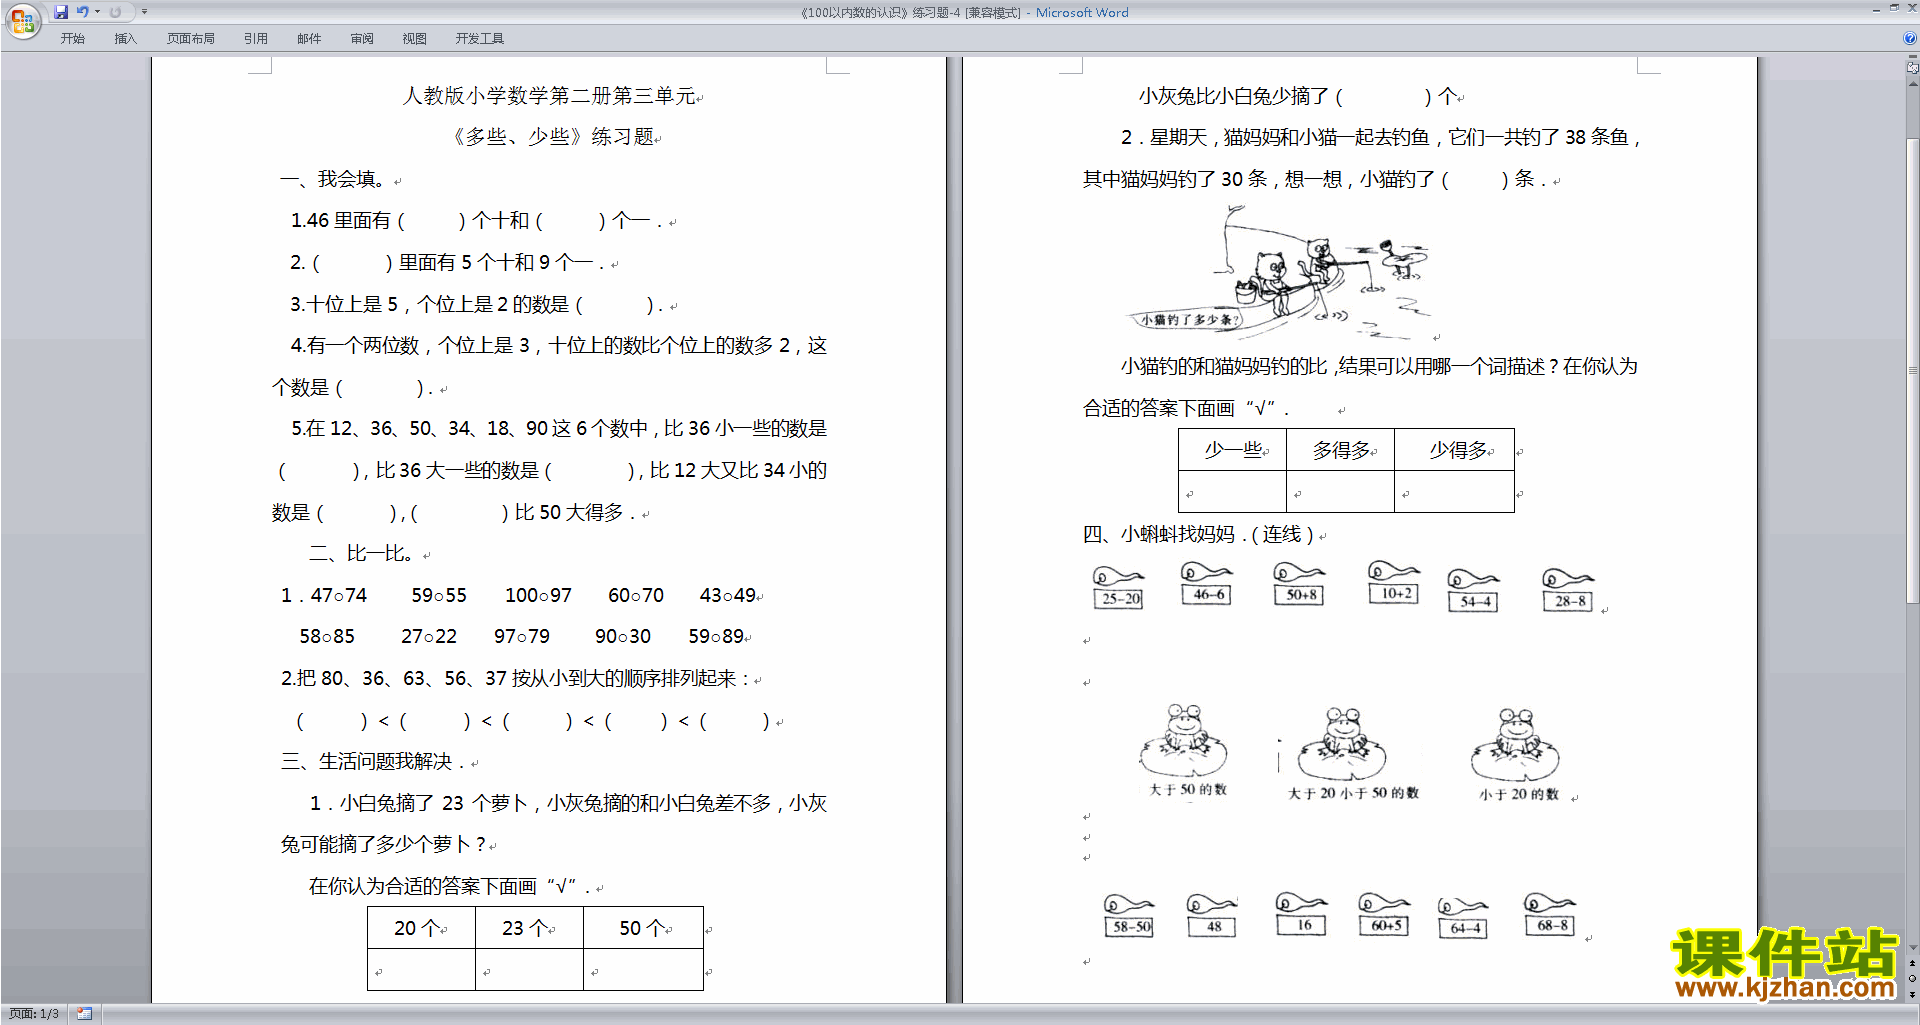Click the comparison 47○74
This screenshot has width=1920, height=1025.
click(x=339, y=595)
